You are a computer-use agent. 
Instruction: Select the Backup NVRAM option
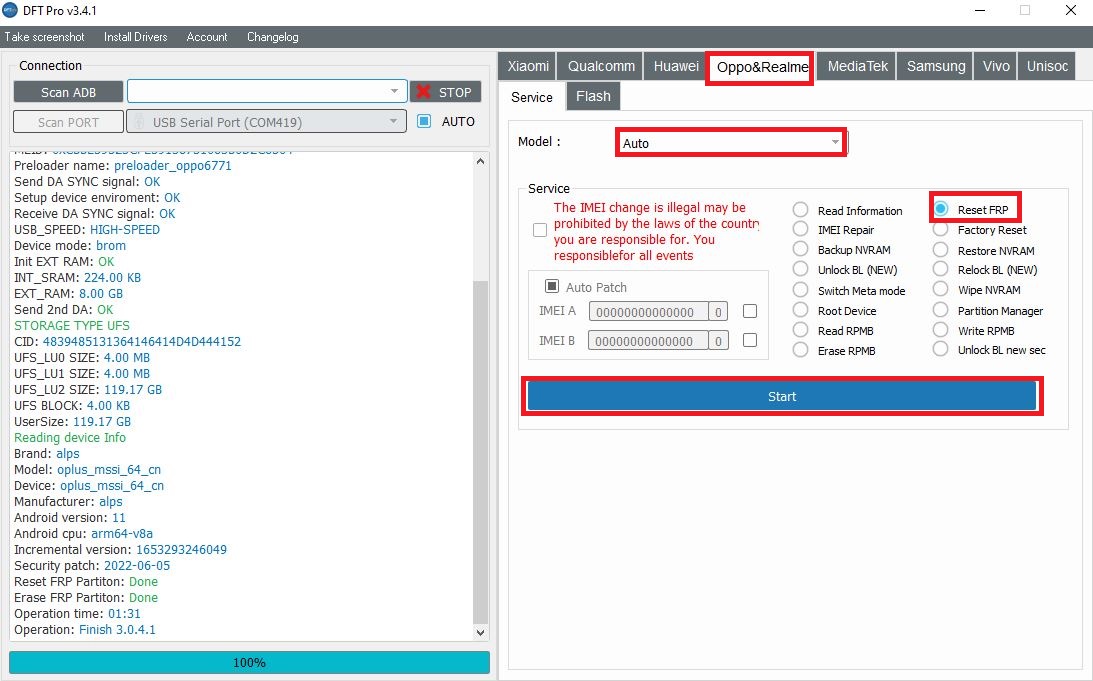pyautogui.click(x=800, y=250)
